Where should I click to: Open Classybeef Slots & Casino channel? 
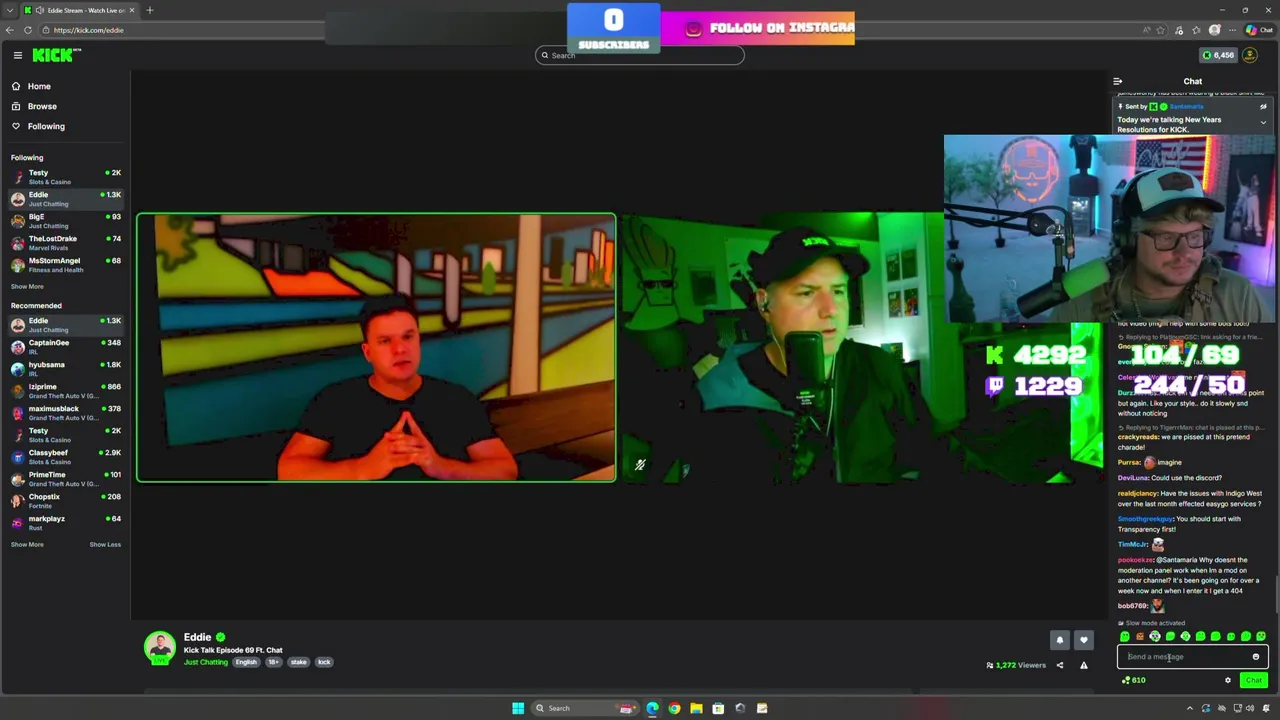[66, 457]
